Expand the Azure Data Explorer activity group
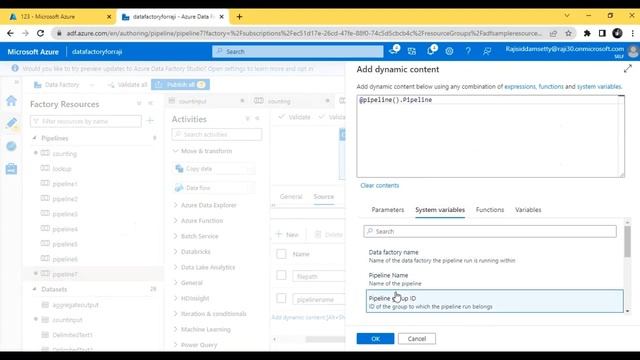 (x=176, y=205)
